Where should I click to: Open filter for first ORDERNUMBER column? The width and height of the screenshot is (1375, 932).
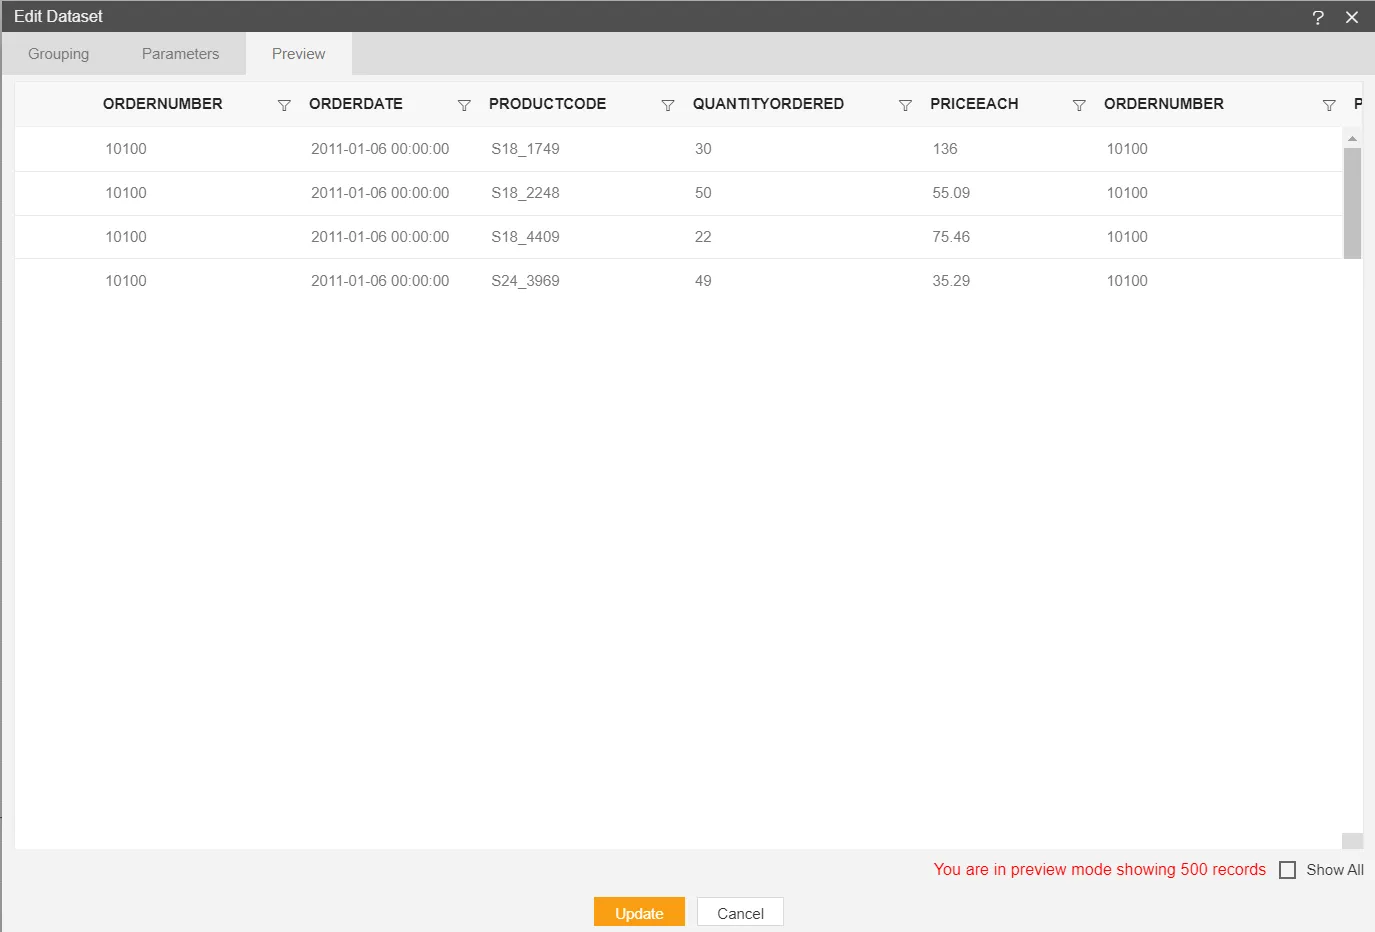pos(284,105)
